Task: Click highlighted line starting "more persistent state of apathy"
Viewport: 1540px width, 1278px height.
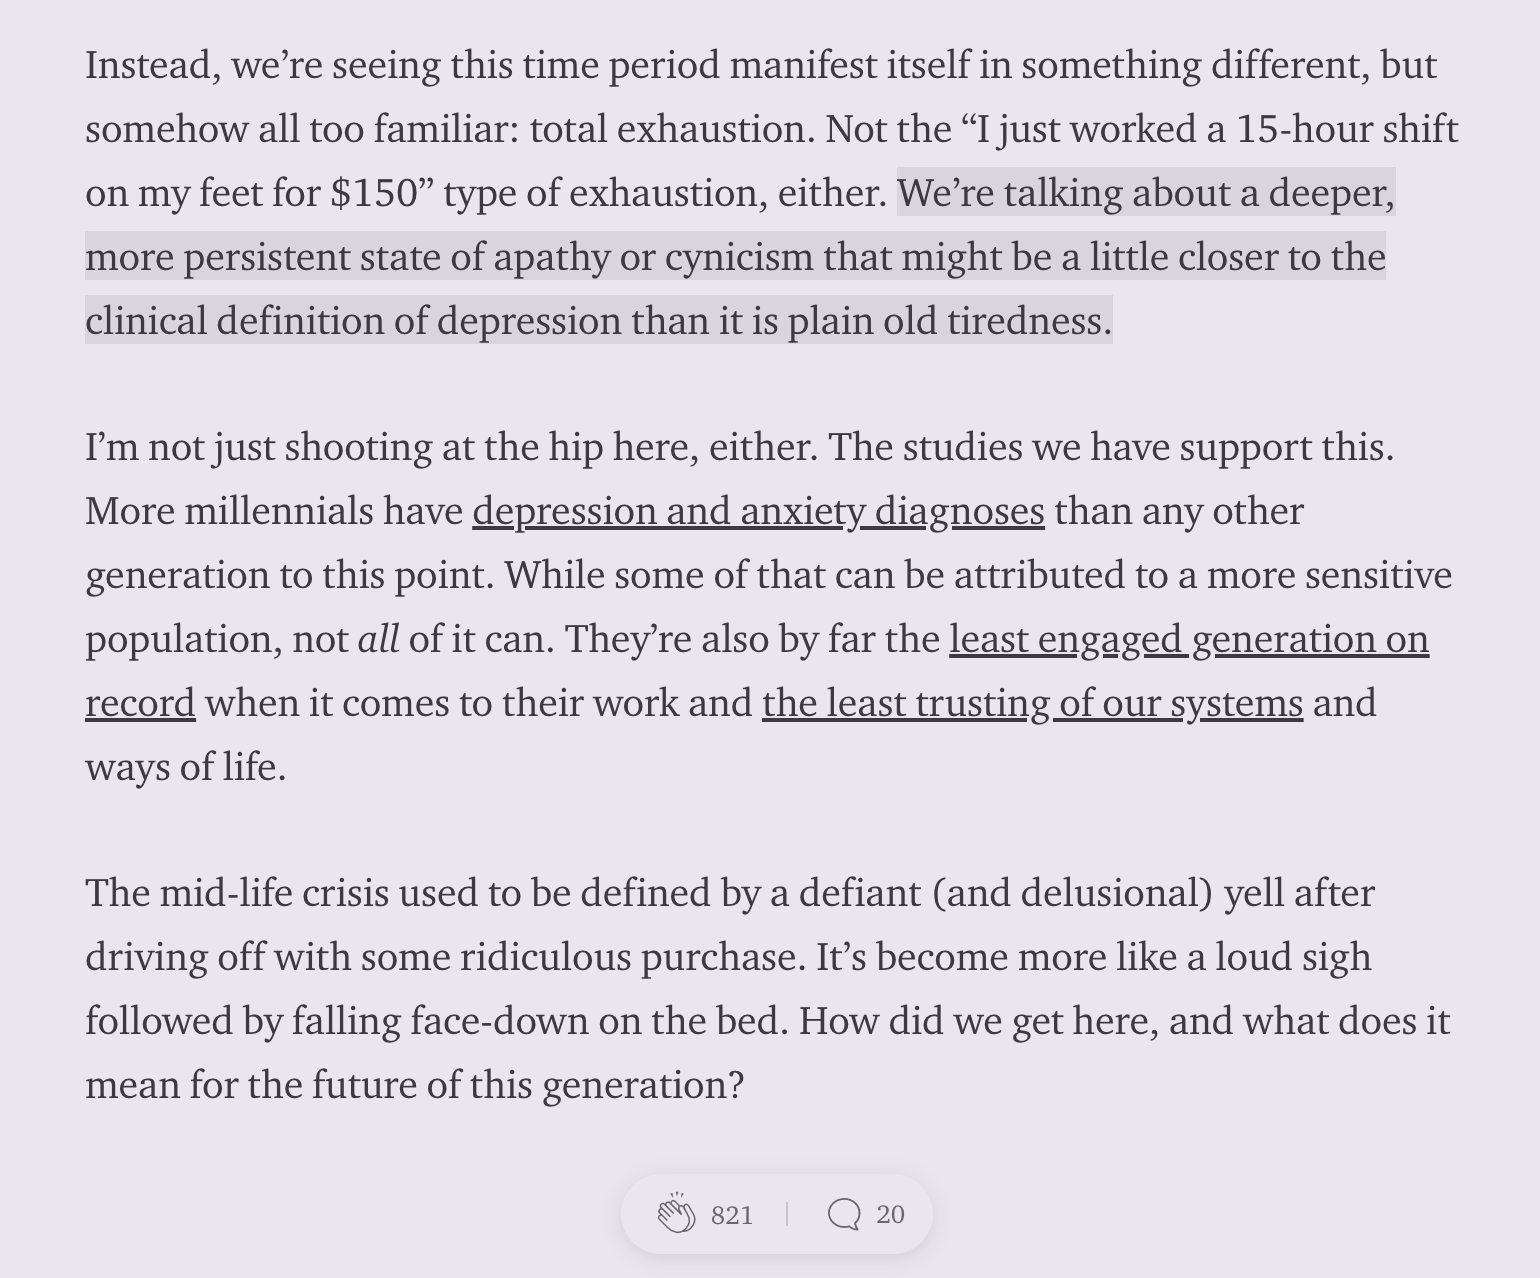Action: (x=735, y=256)
